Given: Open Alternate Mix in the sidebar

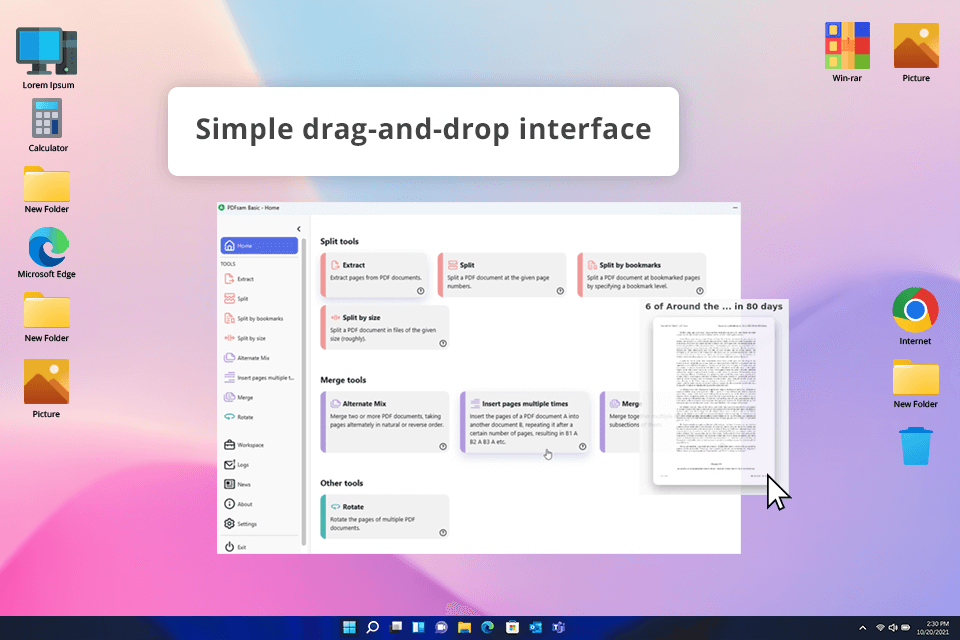Looking at the screenshot, I should [259, 358].
